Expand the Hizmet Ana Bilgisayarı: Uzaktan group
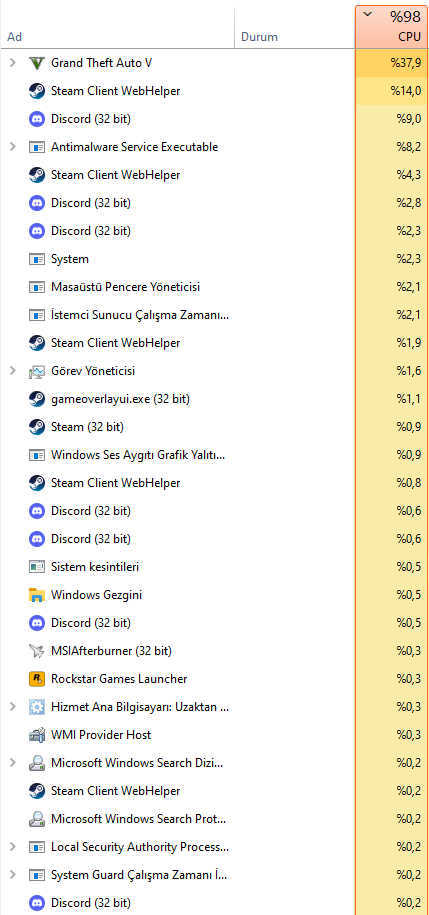429x915 pixels. 13,707
